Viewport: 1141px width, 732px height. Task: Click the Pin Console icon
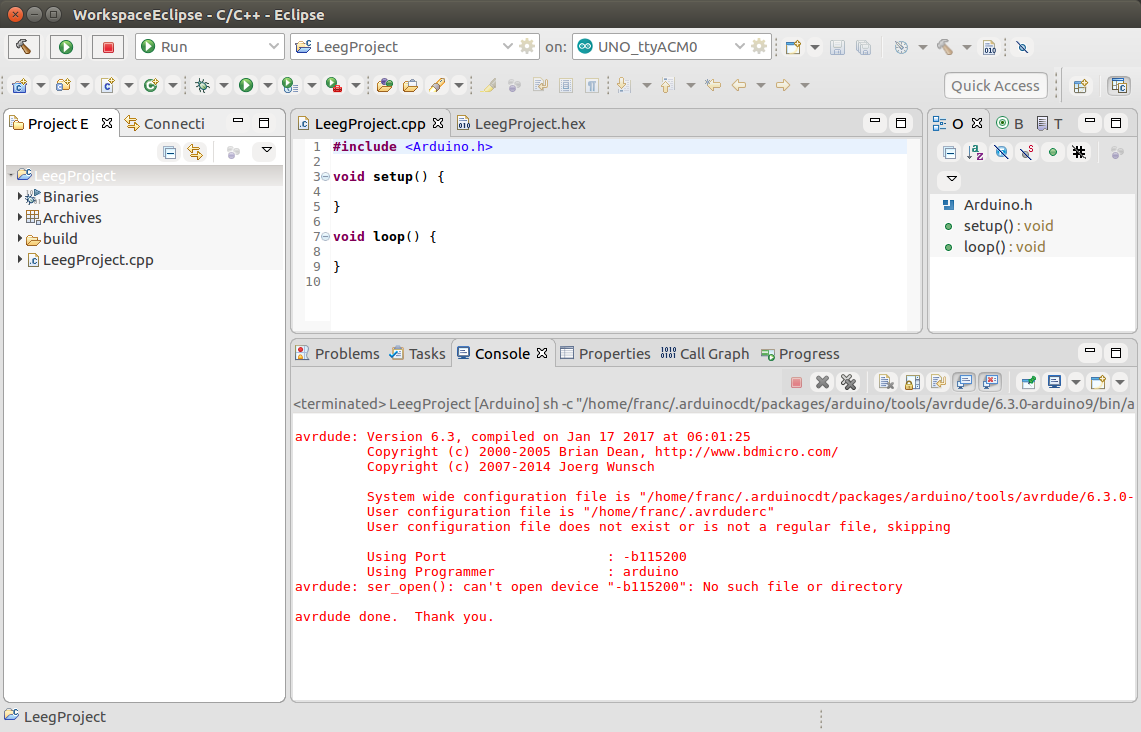coord(1028,382)
